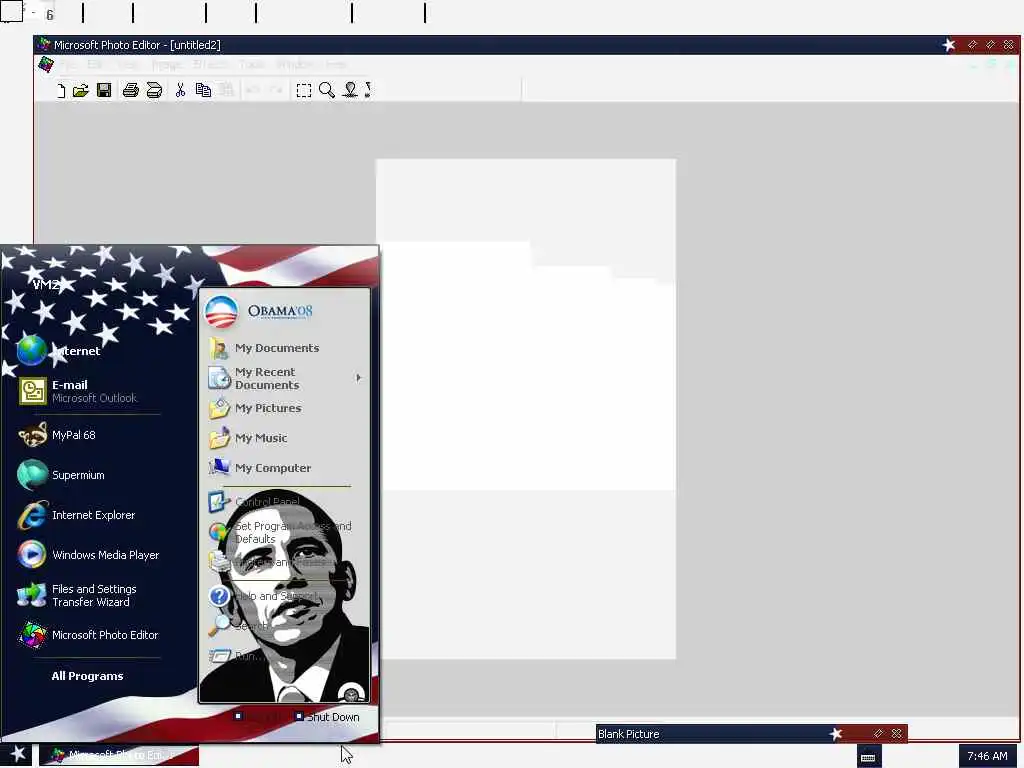Image resolution: width=1024 pixels, height=768 pixels.
Task: Open the My Pictures folder
Action: [x=255, y=408]
